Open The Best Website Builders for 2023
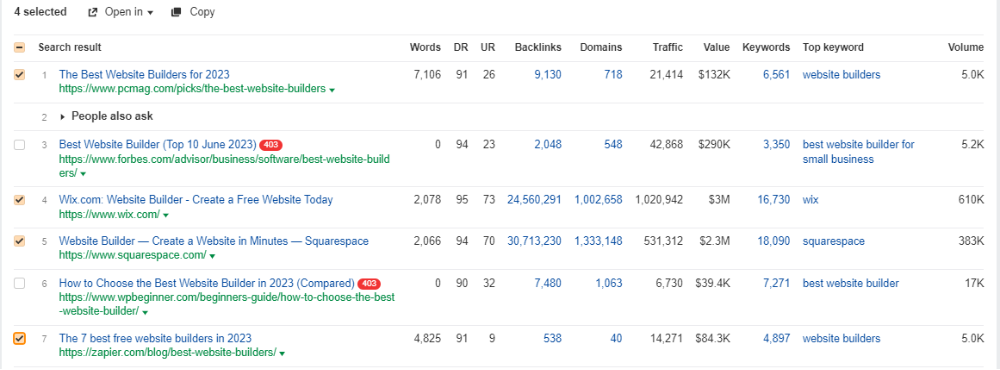This screenshot has width=1000, height=370. pyautogui.click(x=144, y=75)
